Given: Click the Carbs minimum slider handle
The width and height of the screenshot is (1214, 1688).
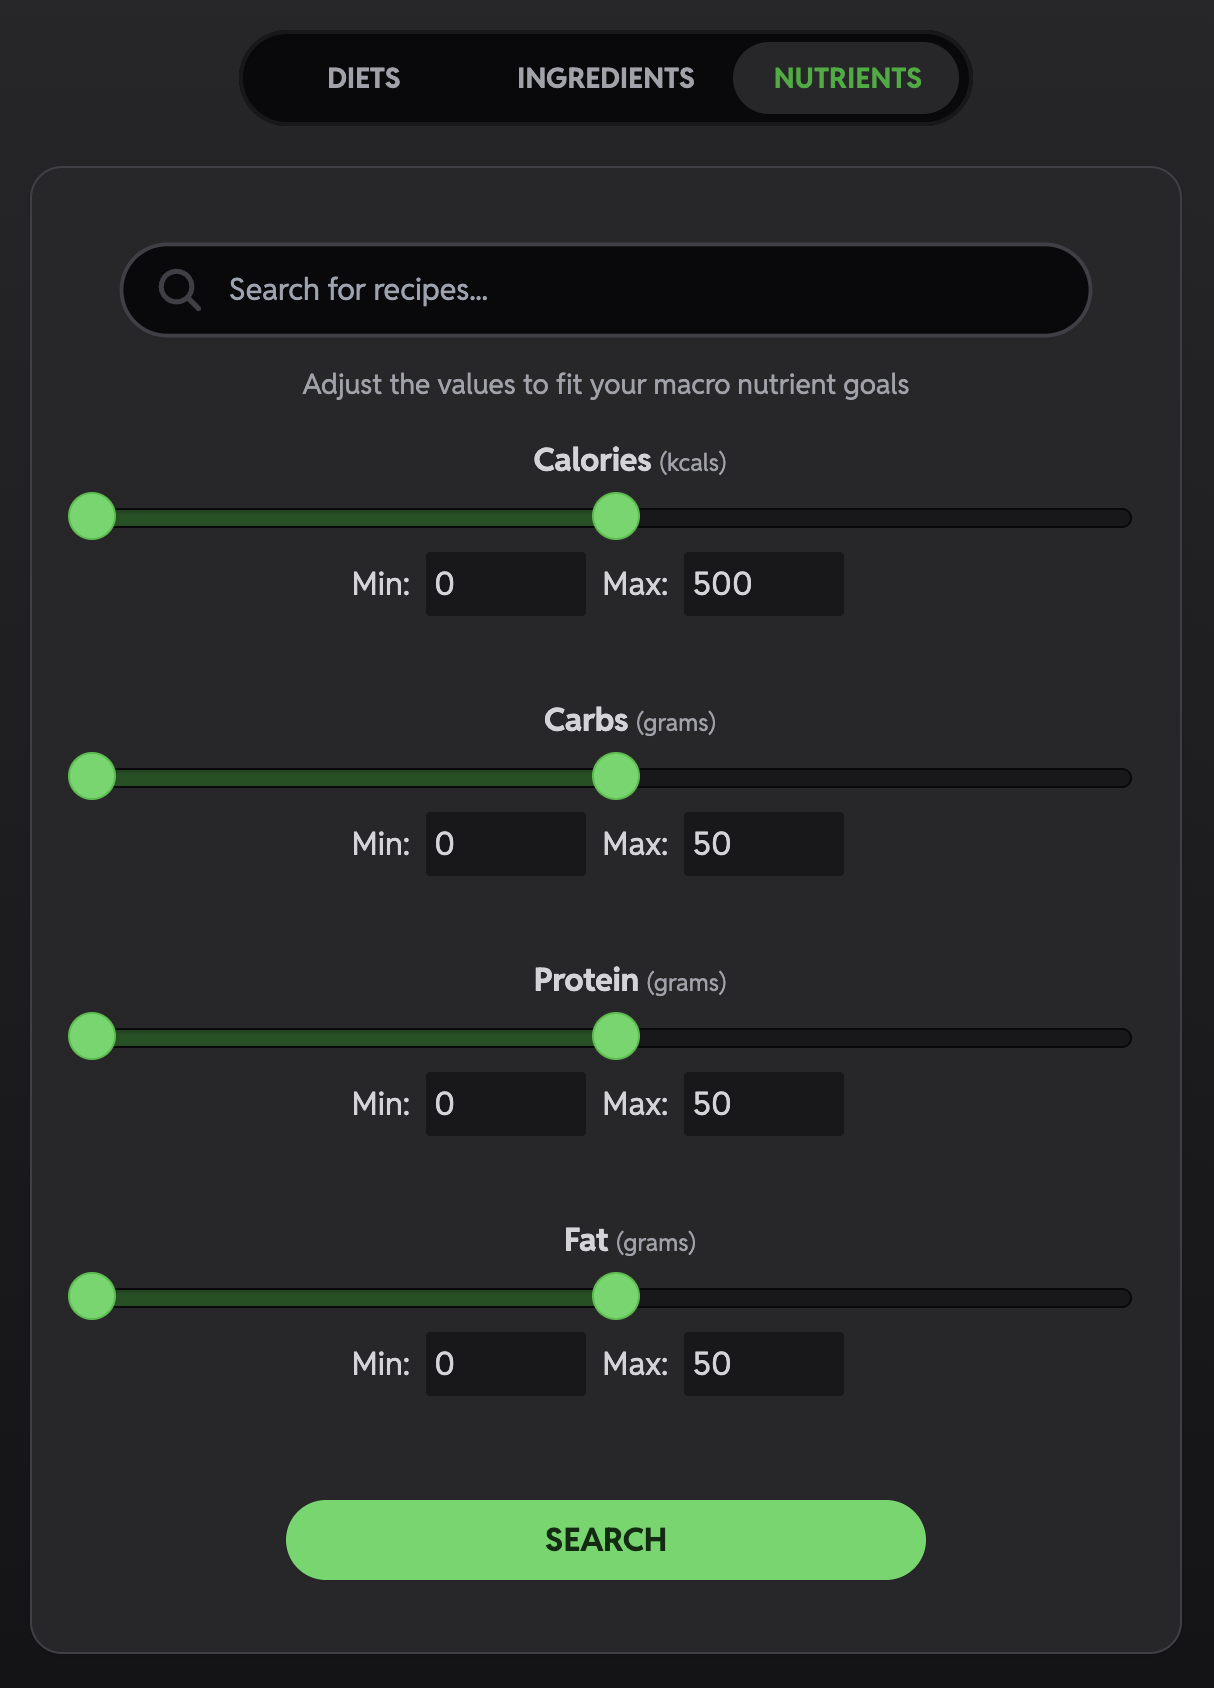Looking at the screenshot, I should 92,776.
